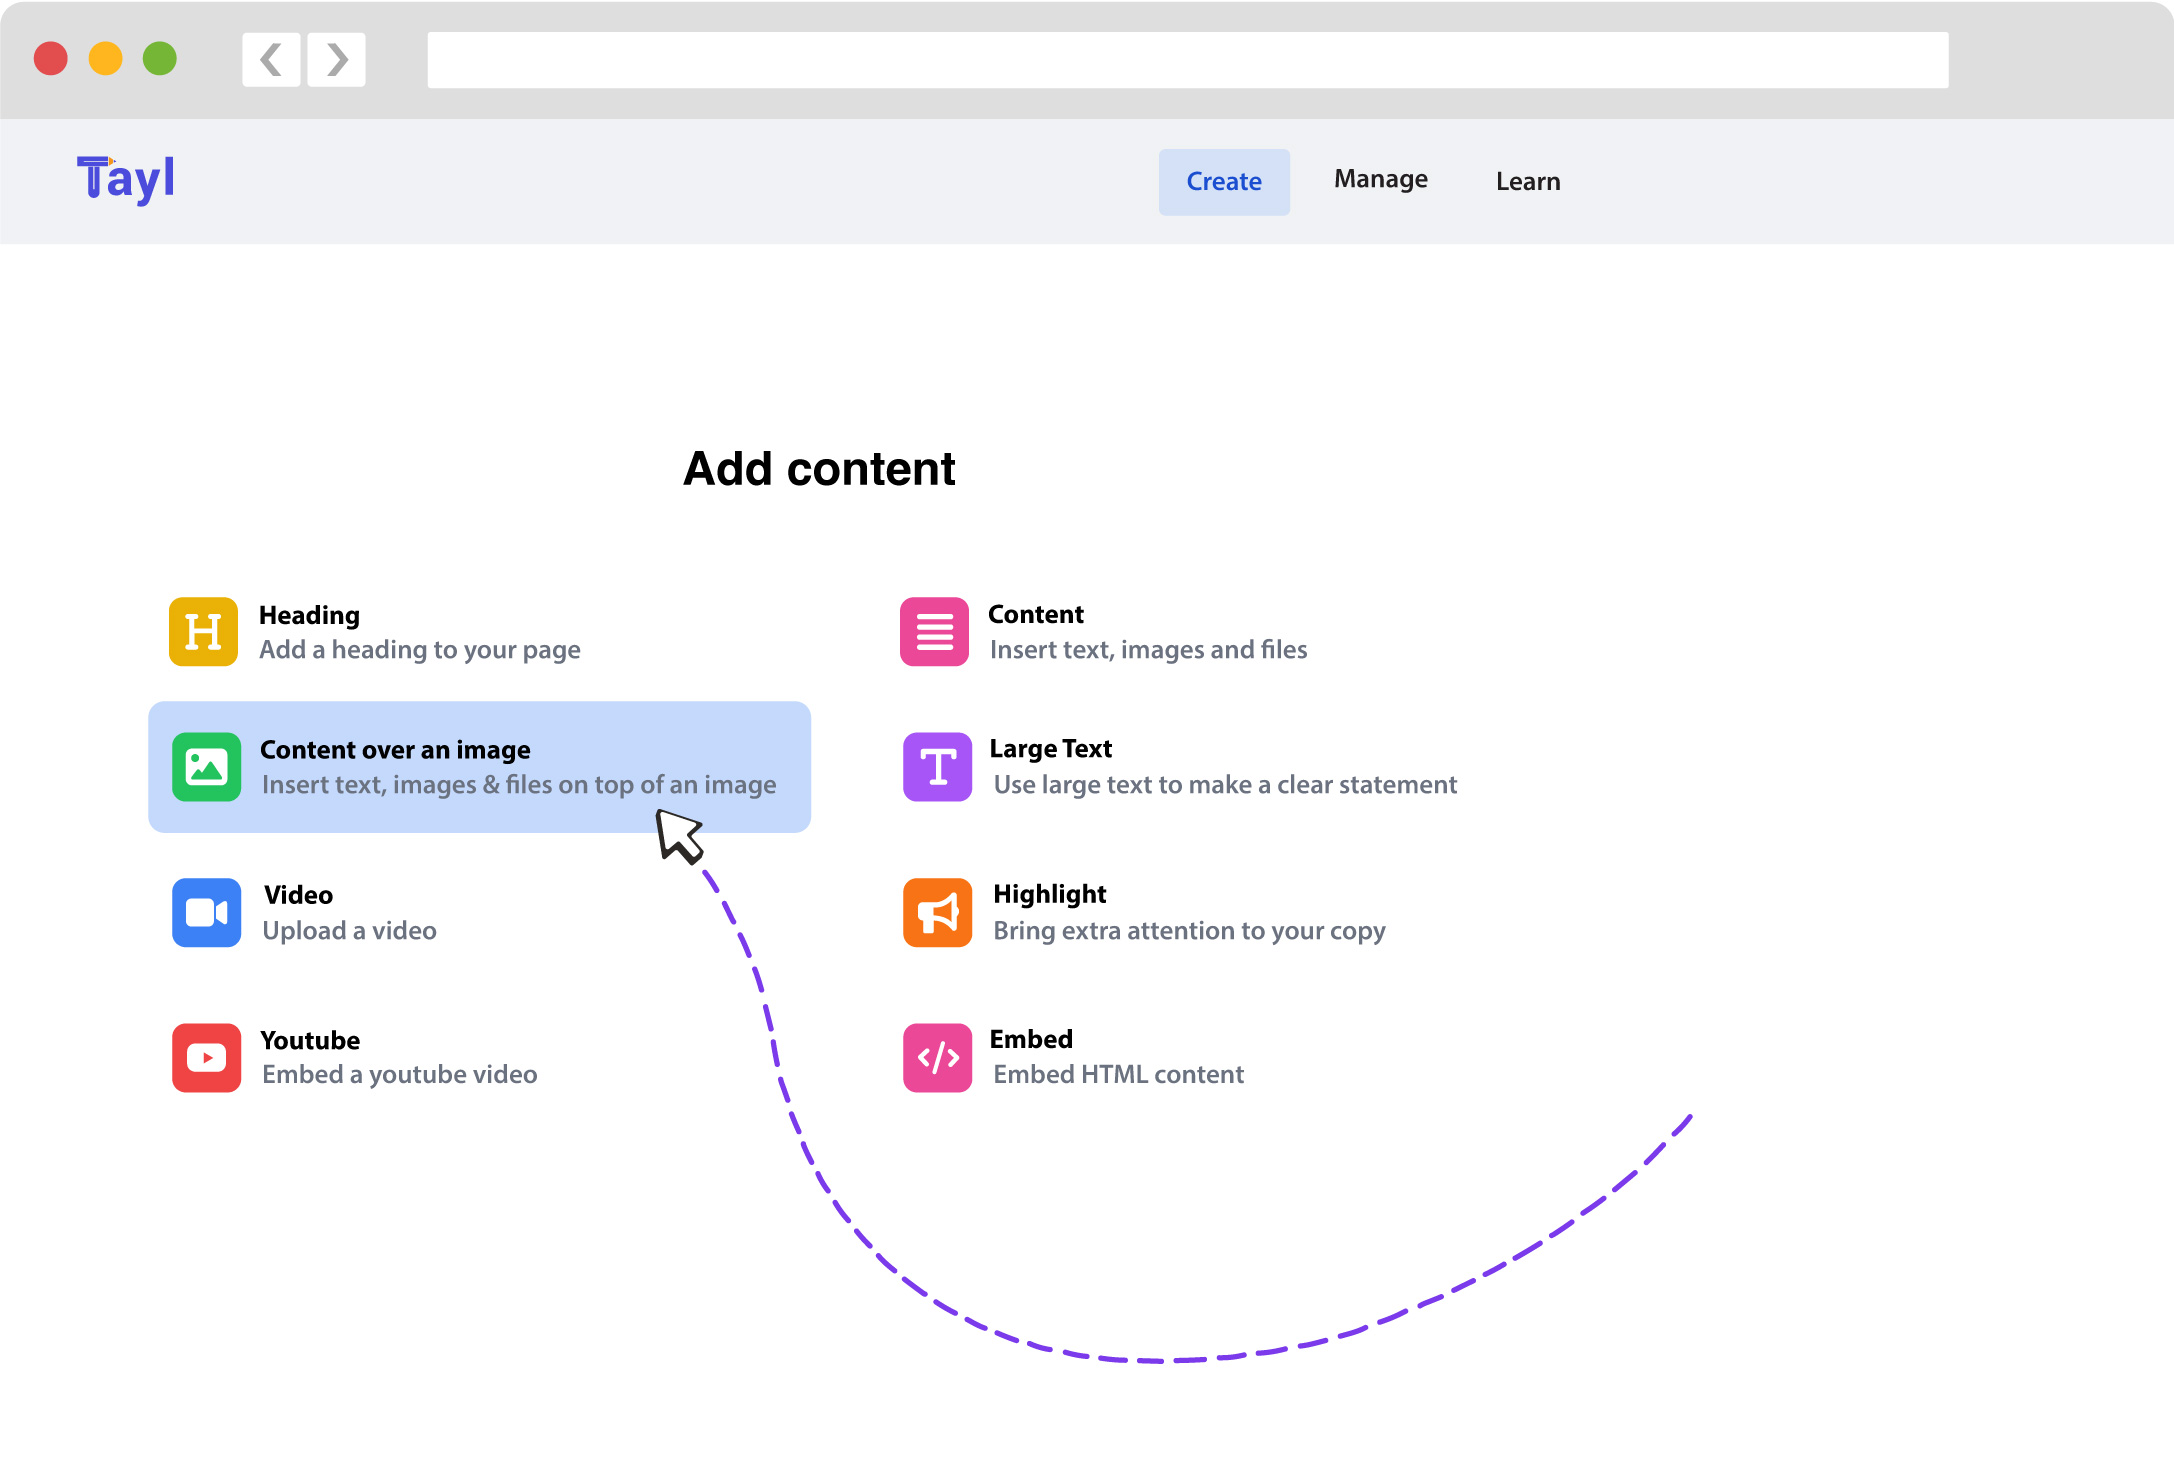Click the 'Add content' heading

(818, 469)
